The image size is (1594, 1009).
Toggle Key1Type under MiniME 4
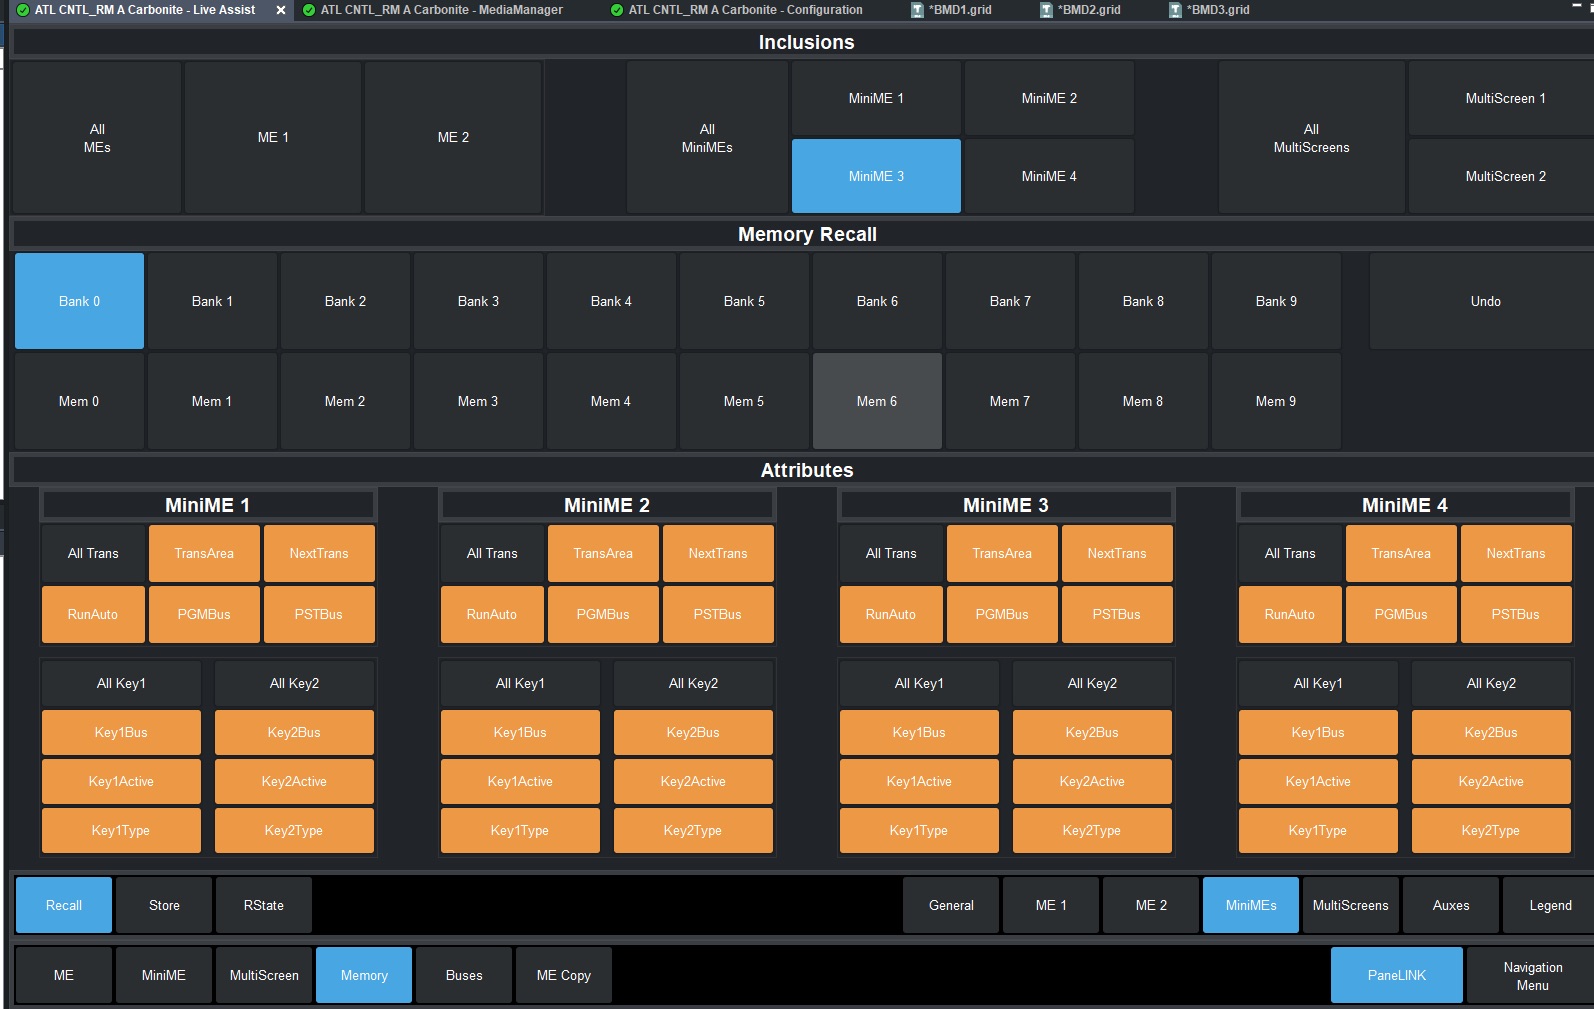pyautogui.click(x=1317, y=830)
